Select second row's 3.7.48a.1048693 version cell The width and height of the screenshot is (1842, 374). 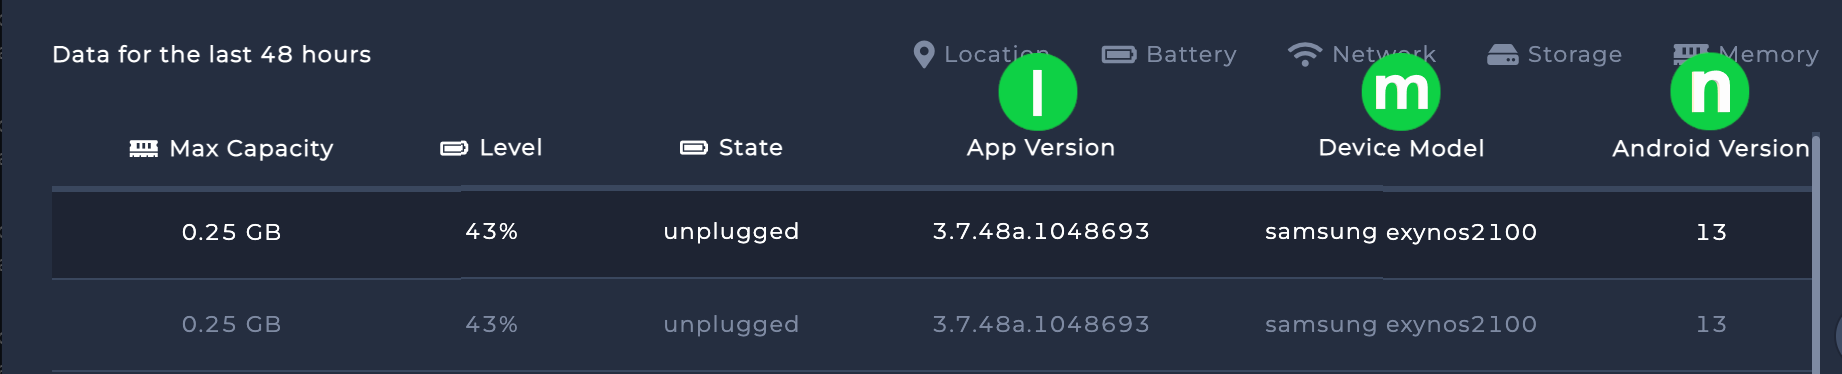(x=1041, y=324)
